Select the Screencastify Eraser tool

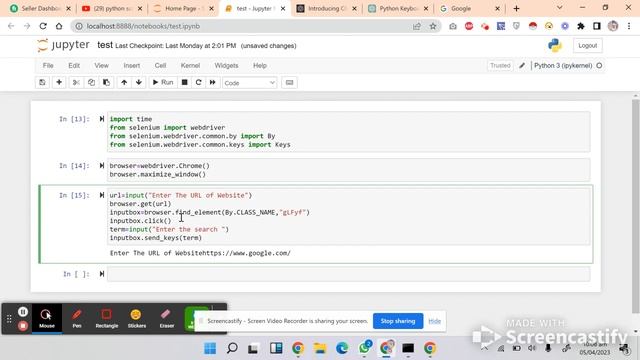click(167, 318)
